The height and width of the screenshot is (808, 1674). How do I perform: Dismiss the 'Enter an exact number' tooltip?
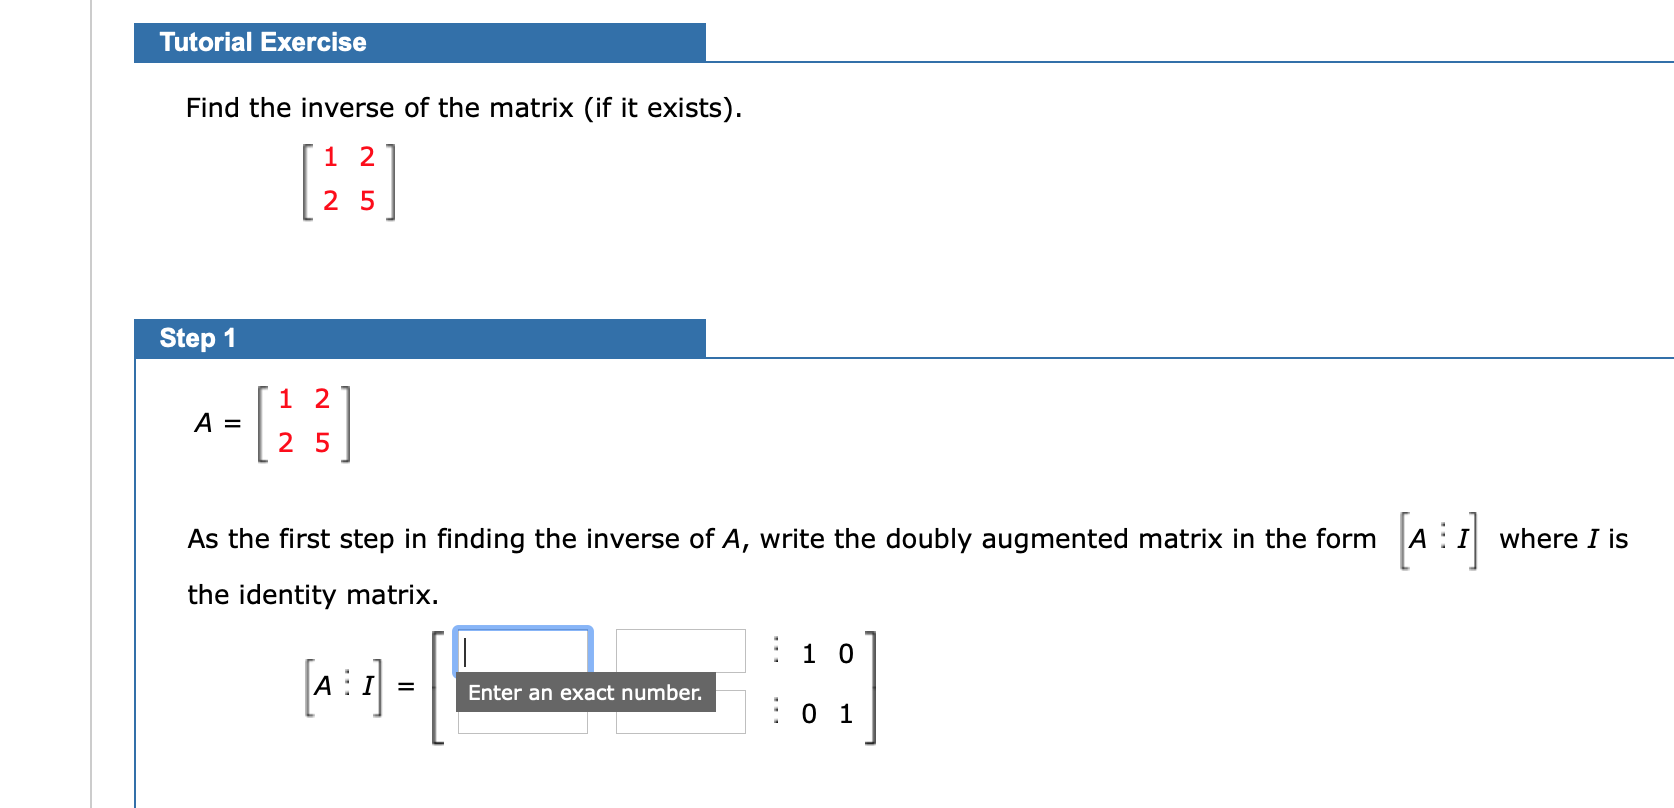[x=584, y=692]
